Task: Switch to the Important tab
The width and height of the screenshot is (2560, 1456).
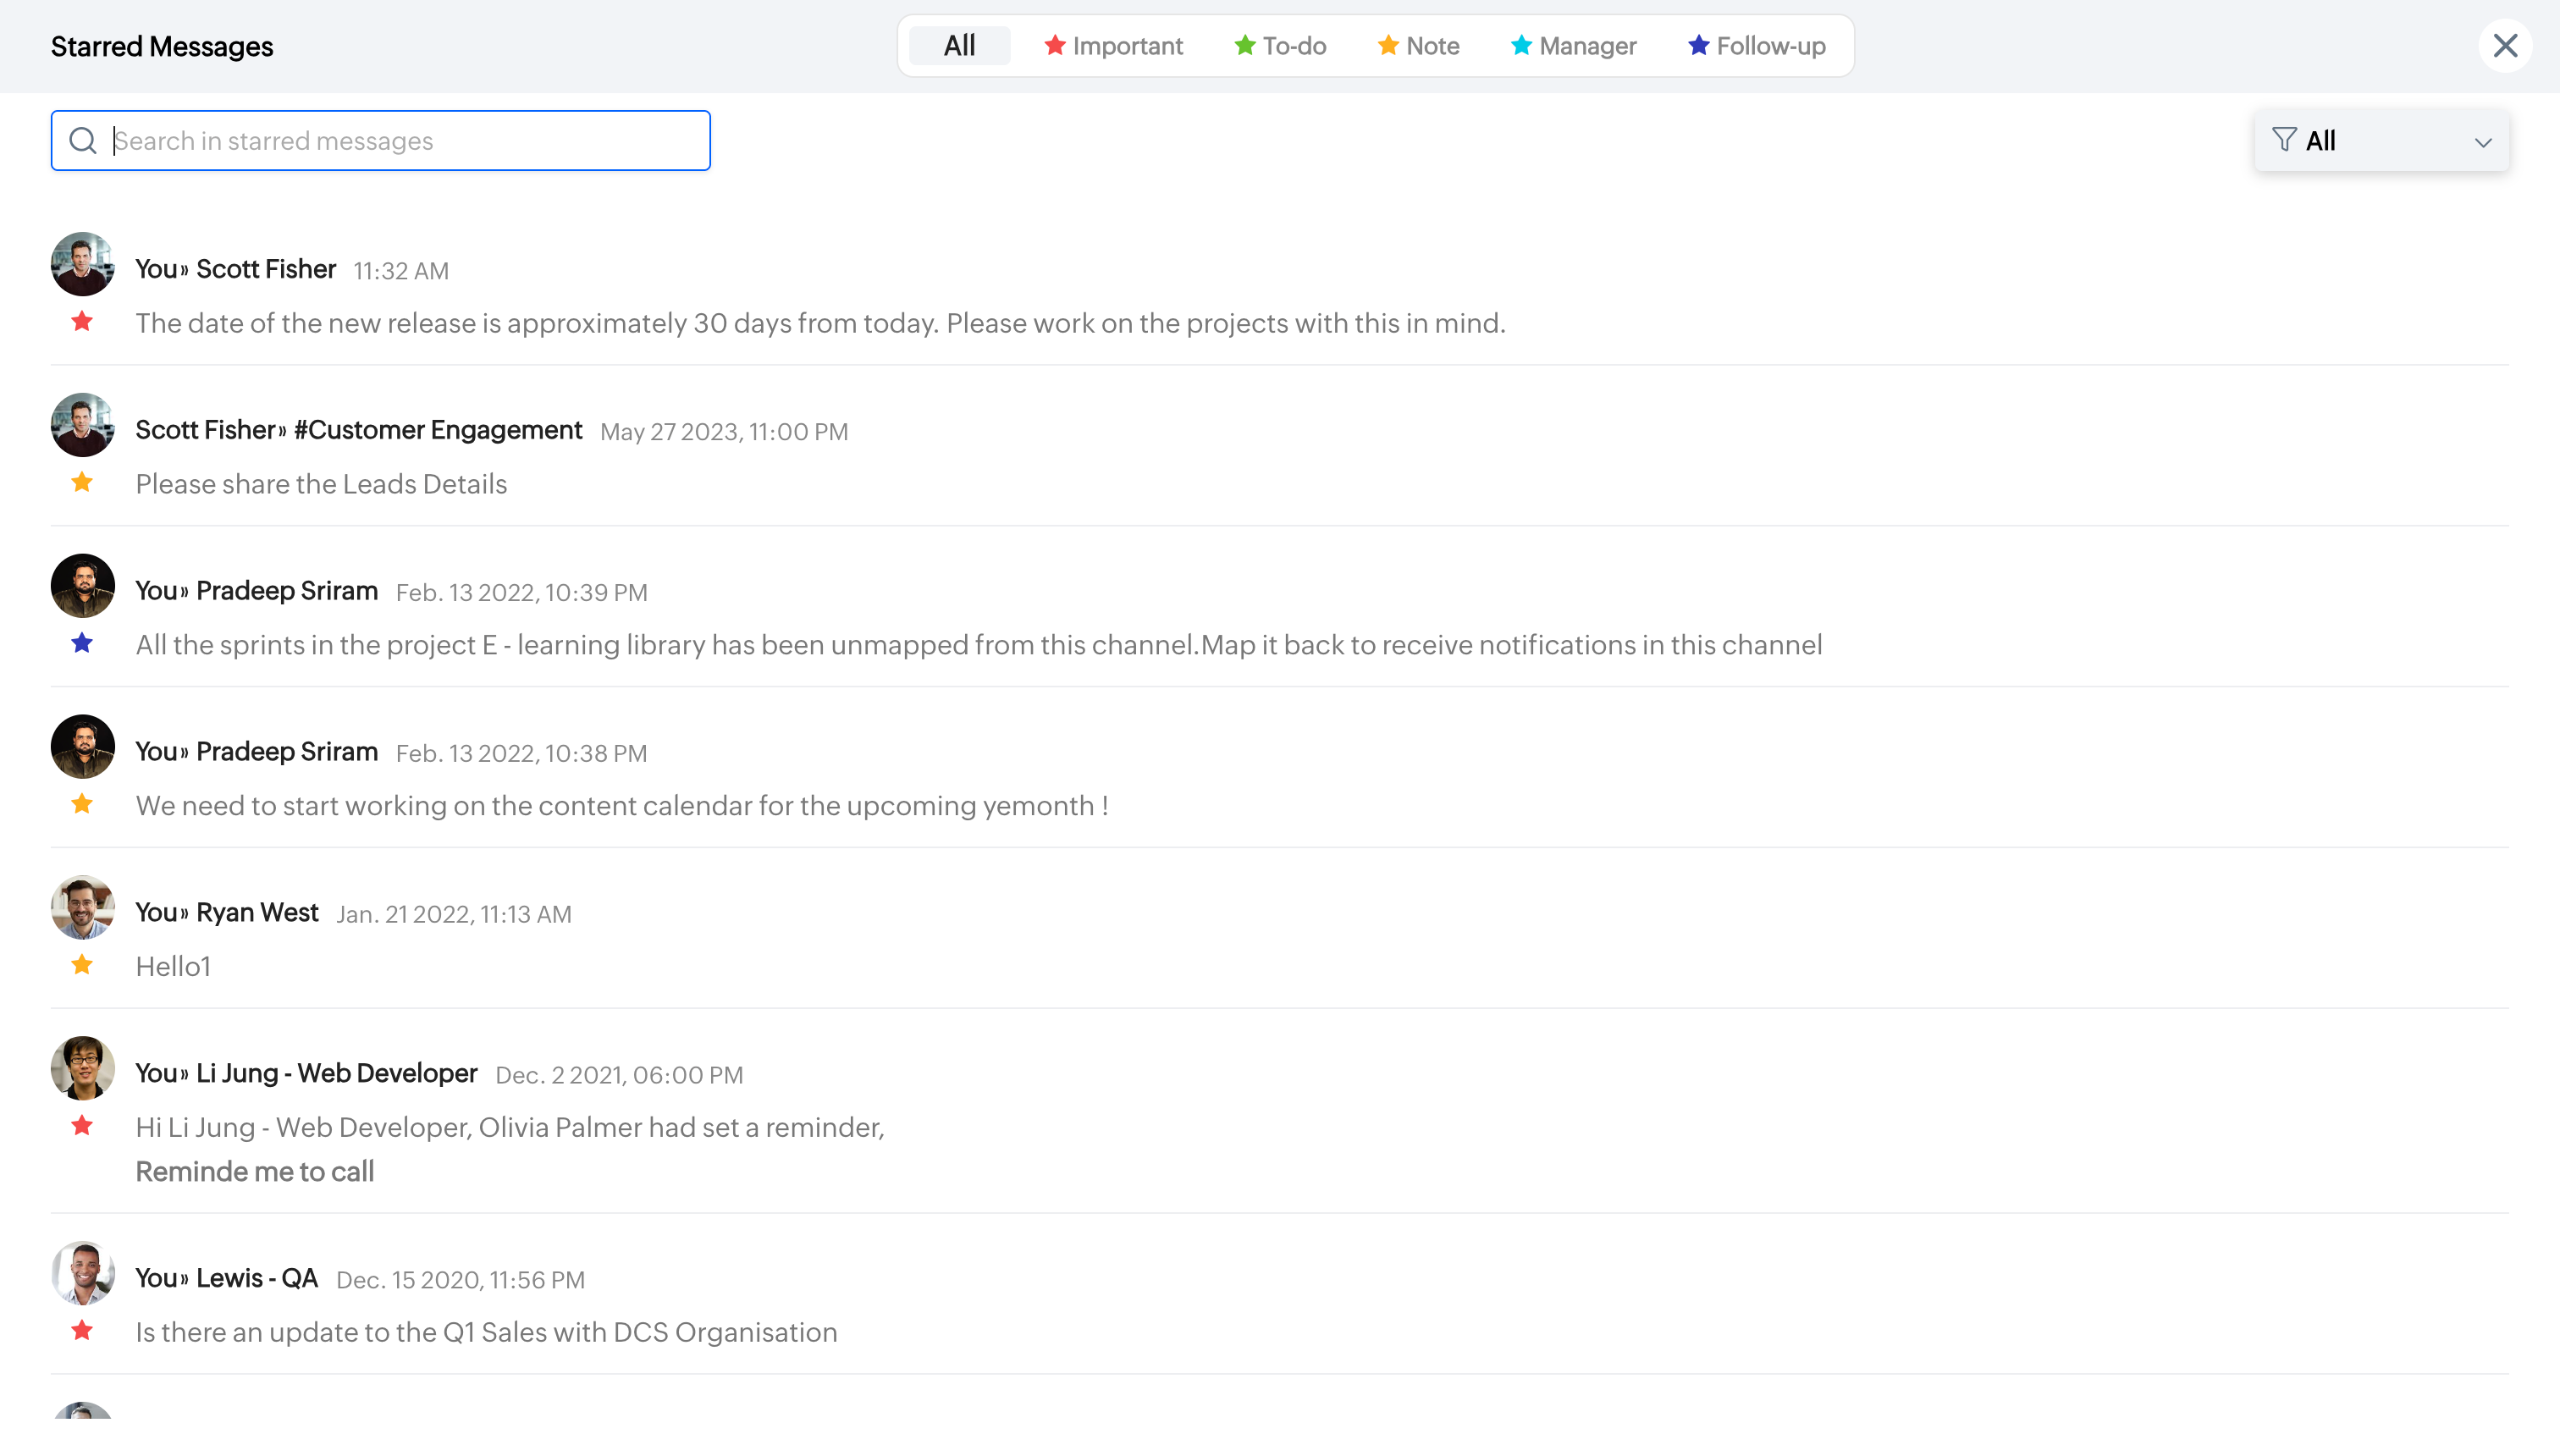Action: pyautogui.click(x=1114, y=46)
